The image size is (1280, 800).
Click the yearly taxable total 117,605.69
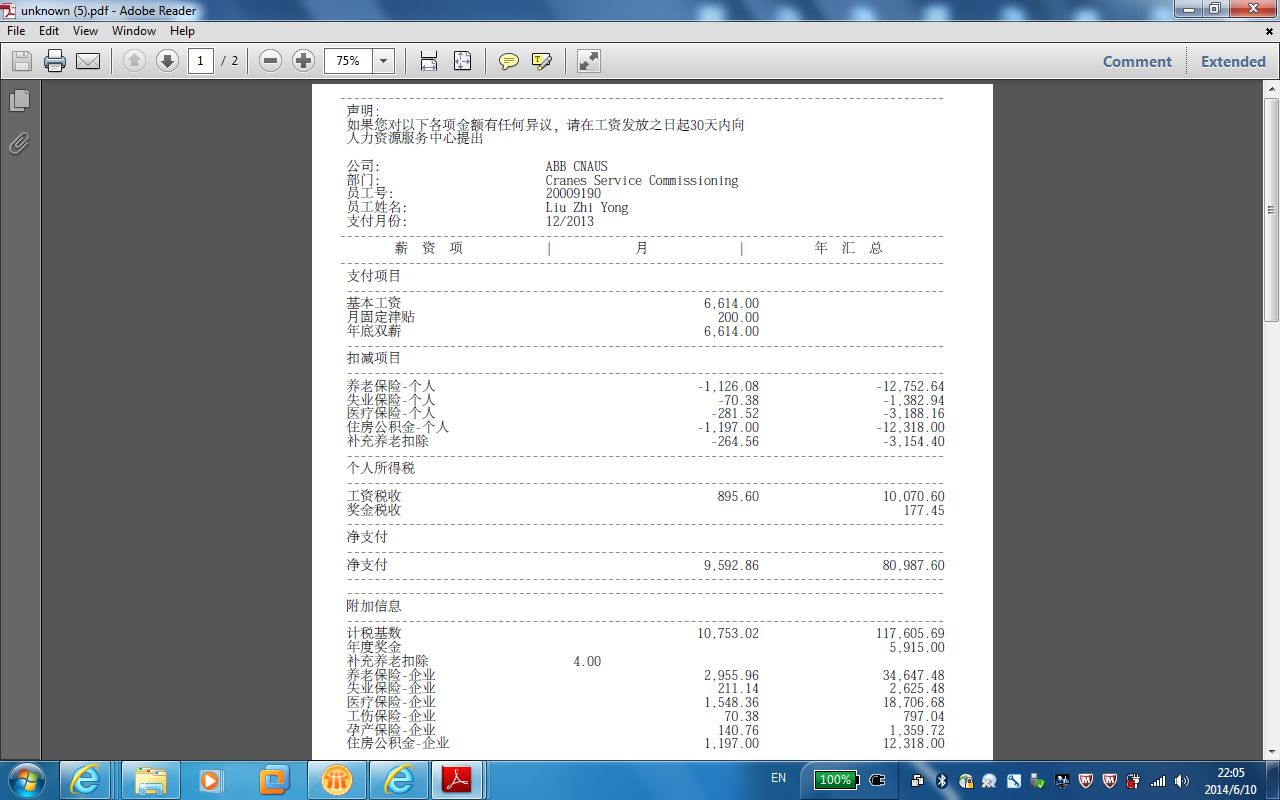[910, 634]
